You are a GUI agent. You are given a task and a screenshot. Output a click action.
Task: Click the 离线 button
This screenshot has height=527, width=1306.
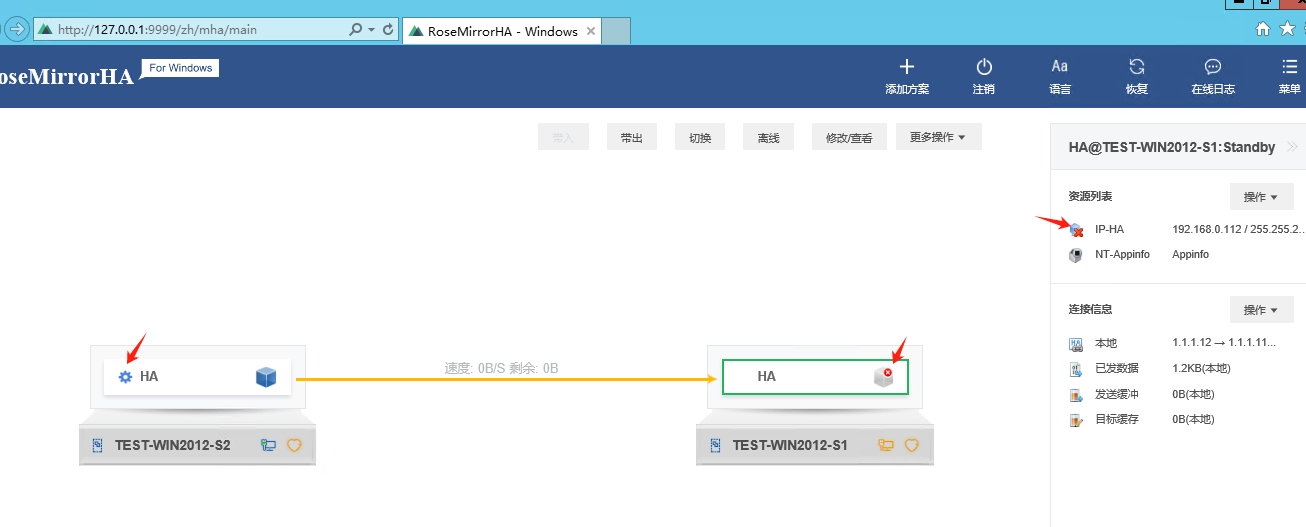click(x=768, y=137)
